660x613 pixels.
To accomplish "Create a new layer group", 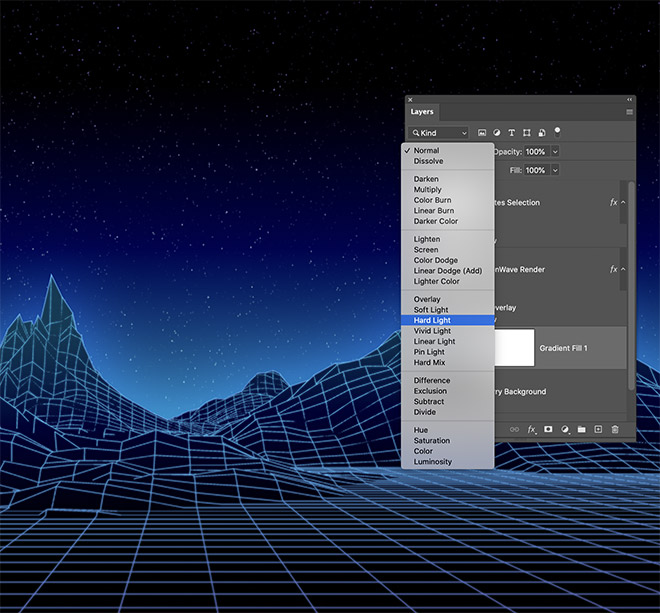I will click(581, 429).
